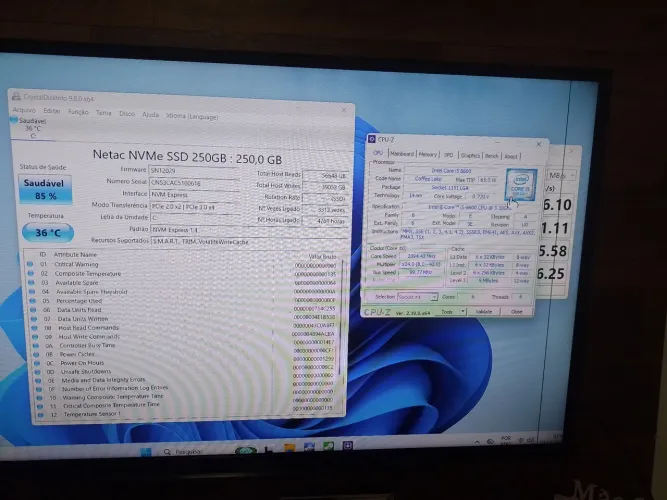The image size is (667, 500).
Task: Click the Validate button in CPU-Z
Action: 484,312
